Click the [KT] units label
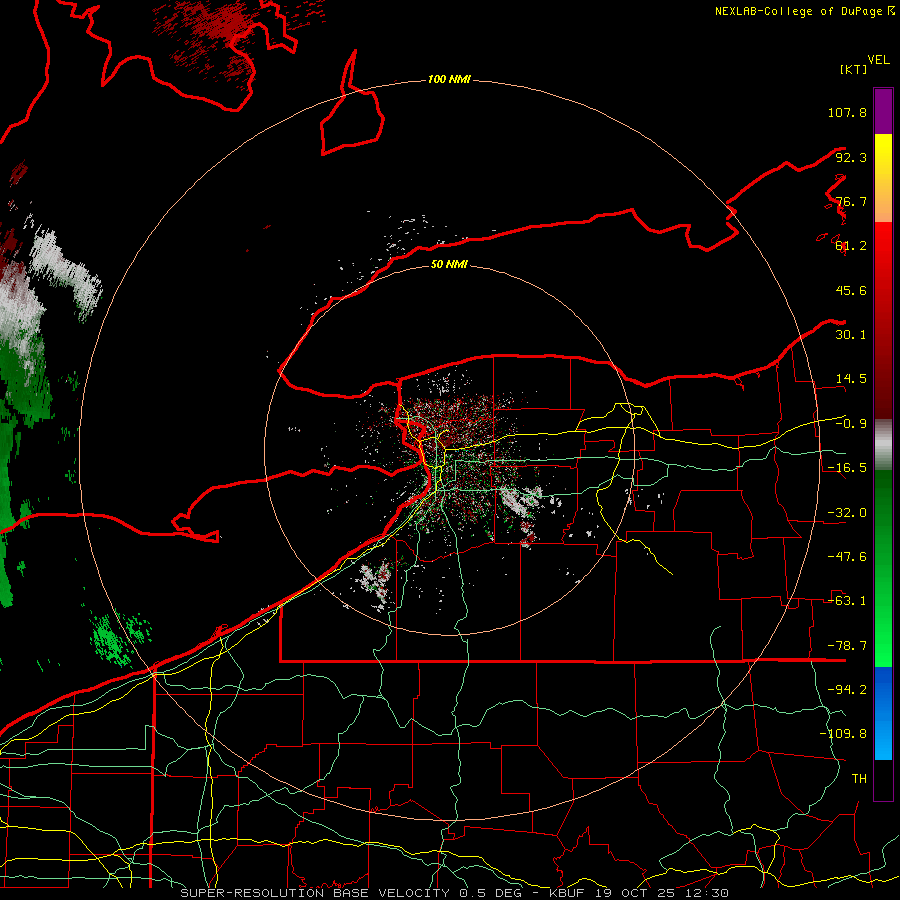The height and width of the screenshot is (900, 900). click(x=853, y=69)
